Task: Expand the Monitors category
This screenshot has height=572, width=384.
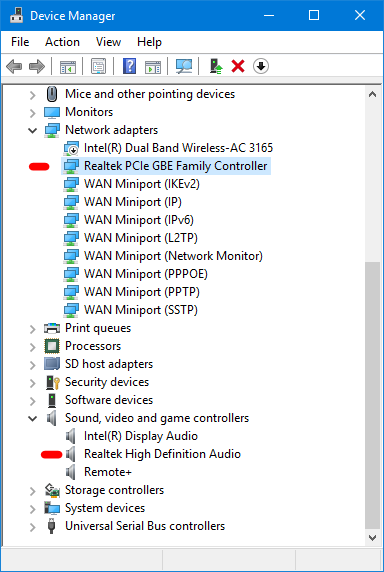Action: [32, 113]
